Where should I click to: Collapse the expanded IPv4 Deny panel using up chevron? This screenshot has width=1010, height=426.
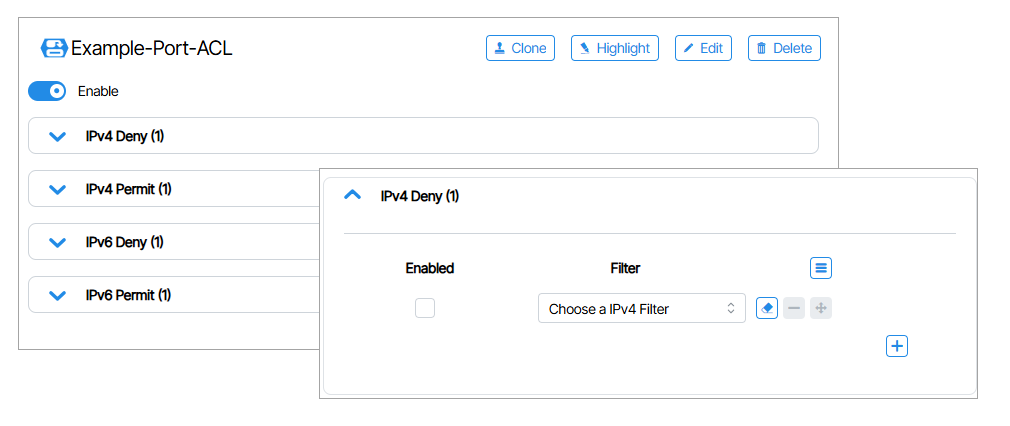click(x=352, y=196)
